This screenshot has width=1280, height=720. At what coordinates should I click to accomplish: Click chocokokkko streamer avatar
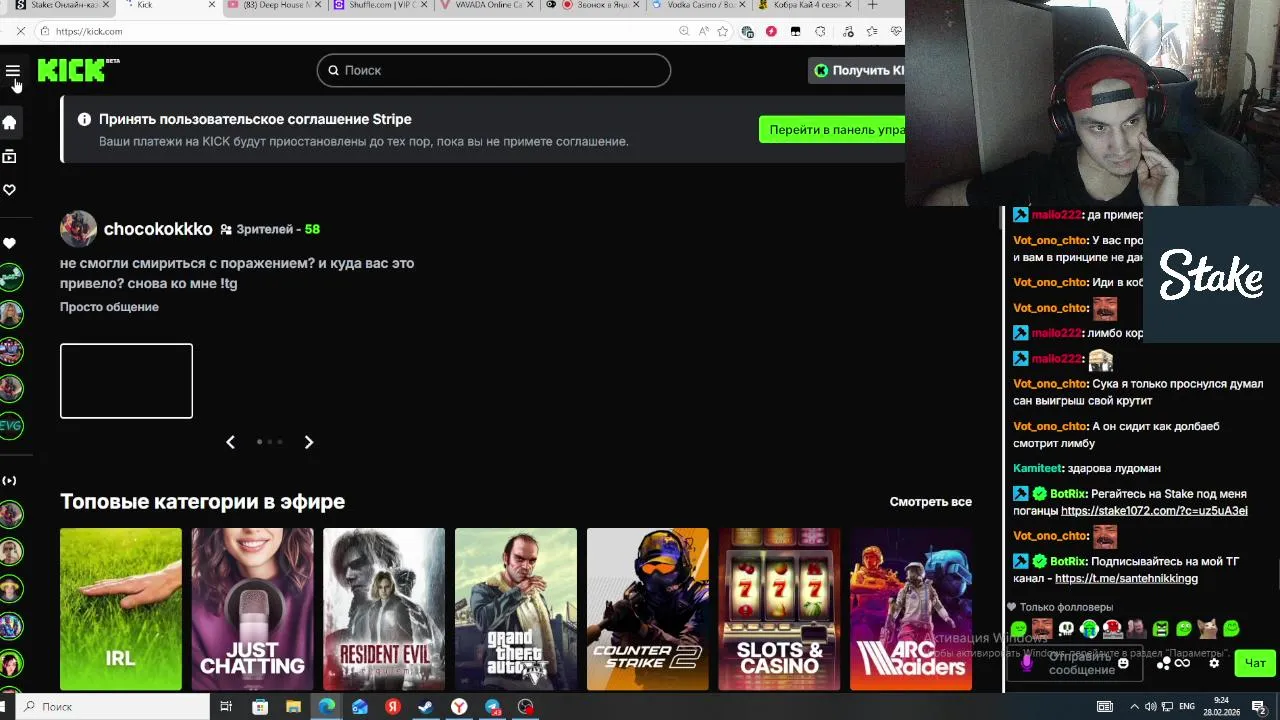coord(78,229)
